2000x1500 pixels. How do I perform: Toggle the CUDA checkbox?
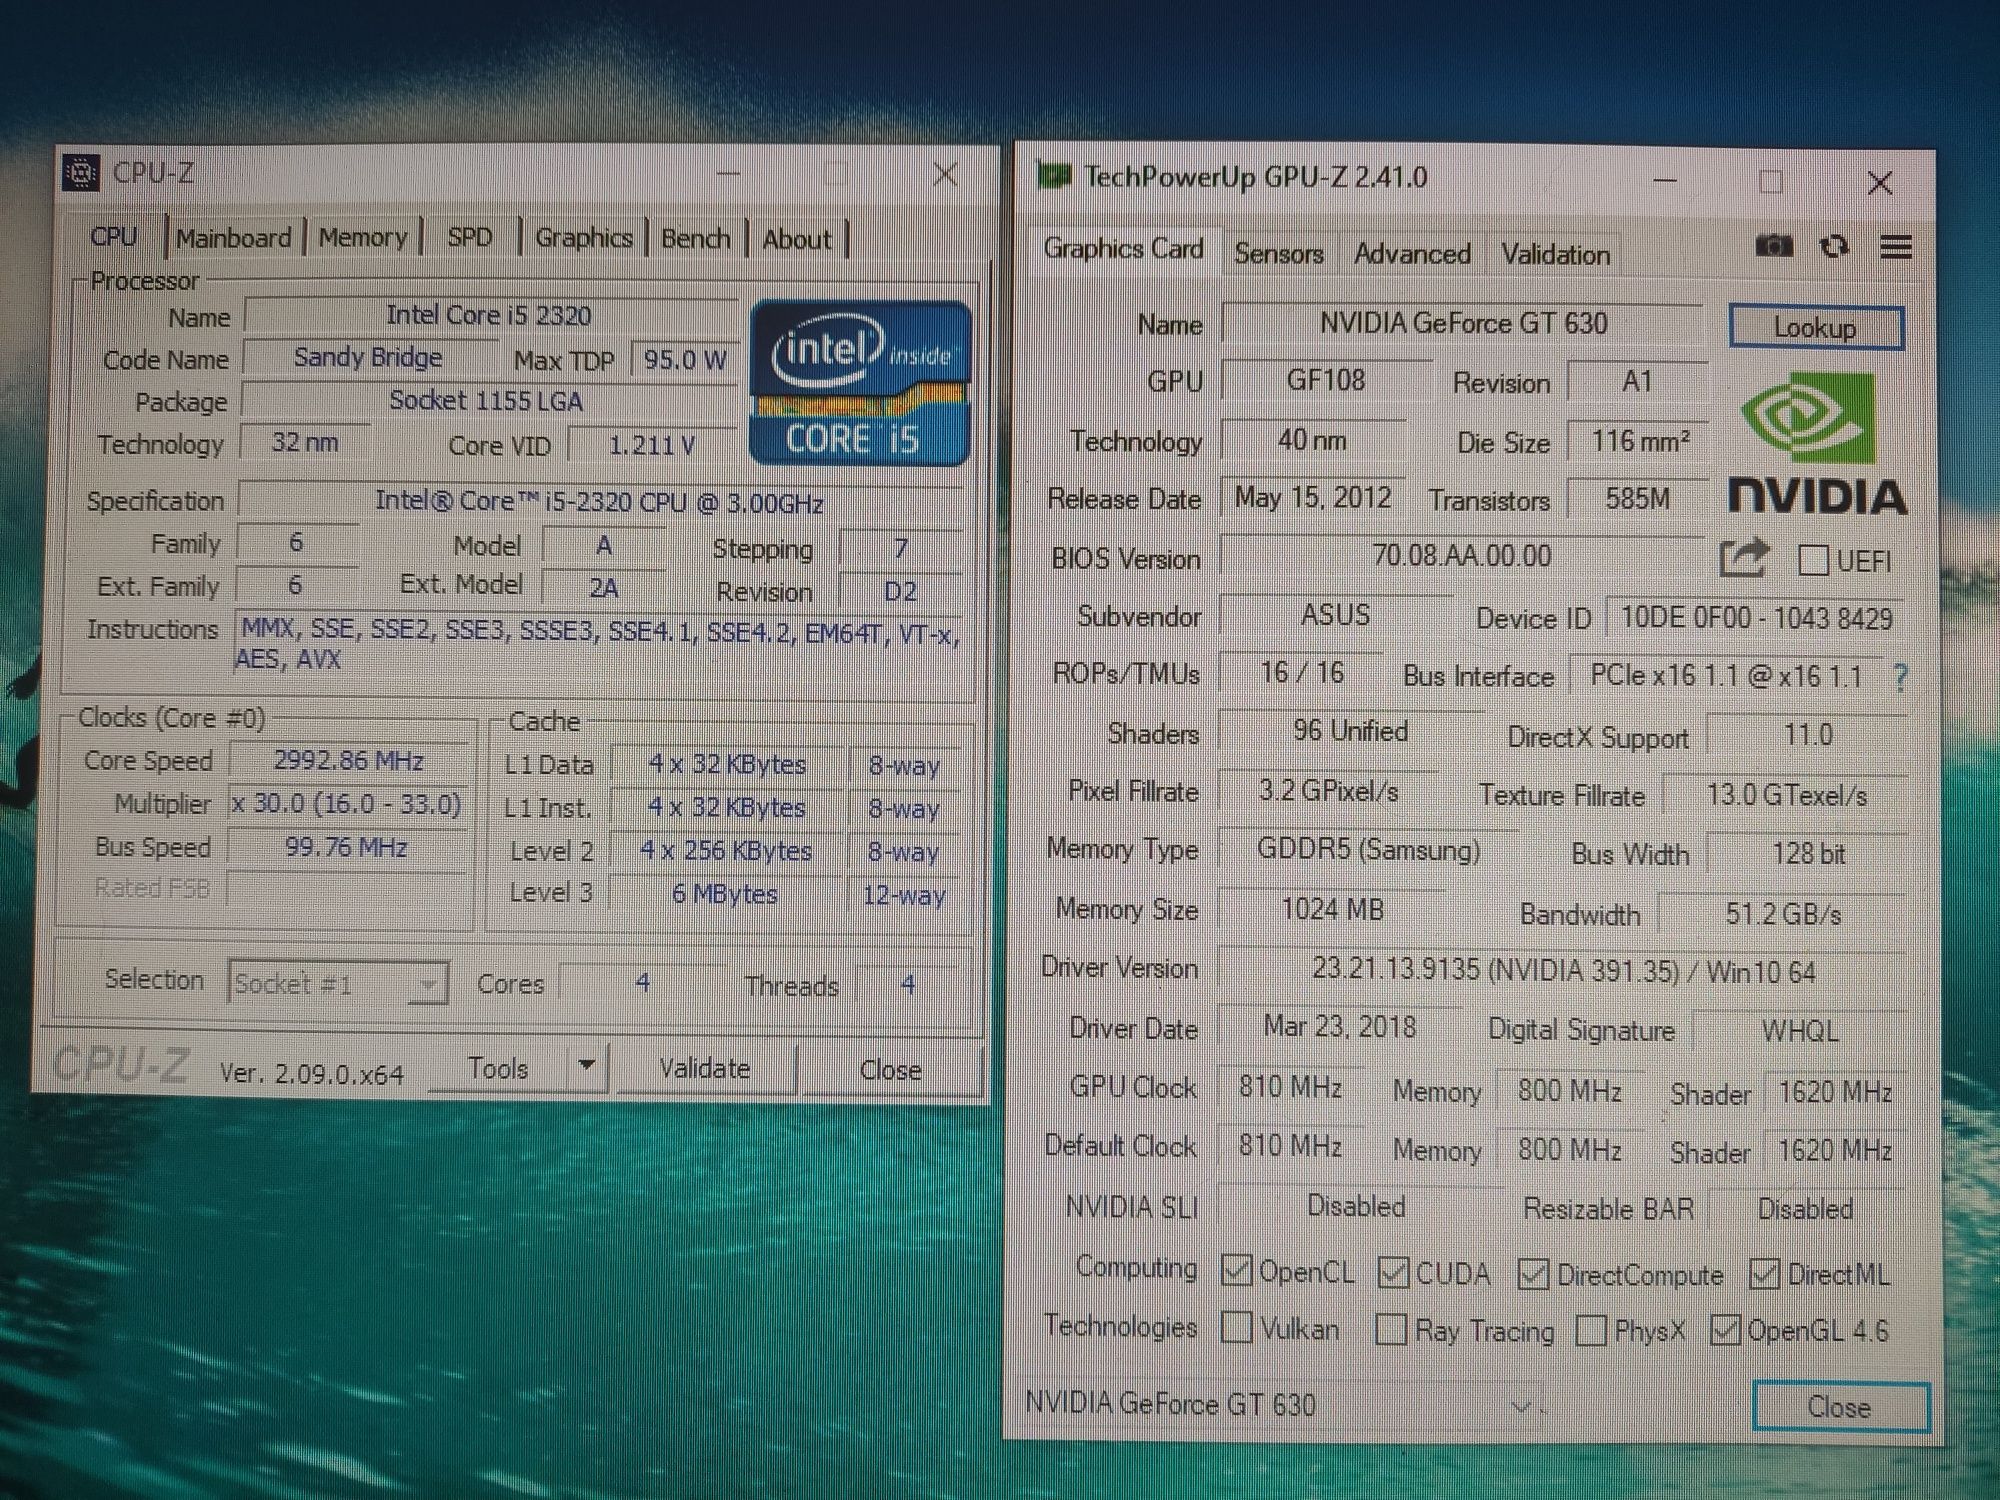click(x=1393, y=1273)
